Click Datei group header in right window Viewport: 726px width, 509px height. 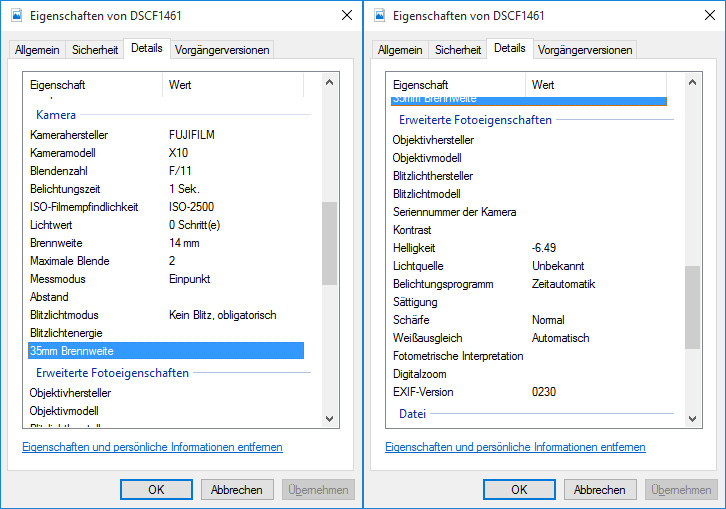click(x=412, y=414)
